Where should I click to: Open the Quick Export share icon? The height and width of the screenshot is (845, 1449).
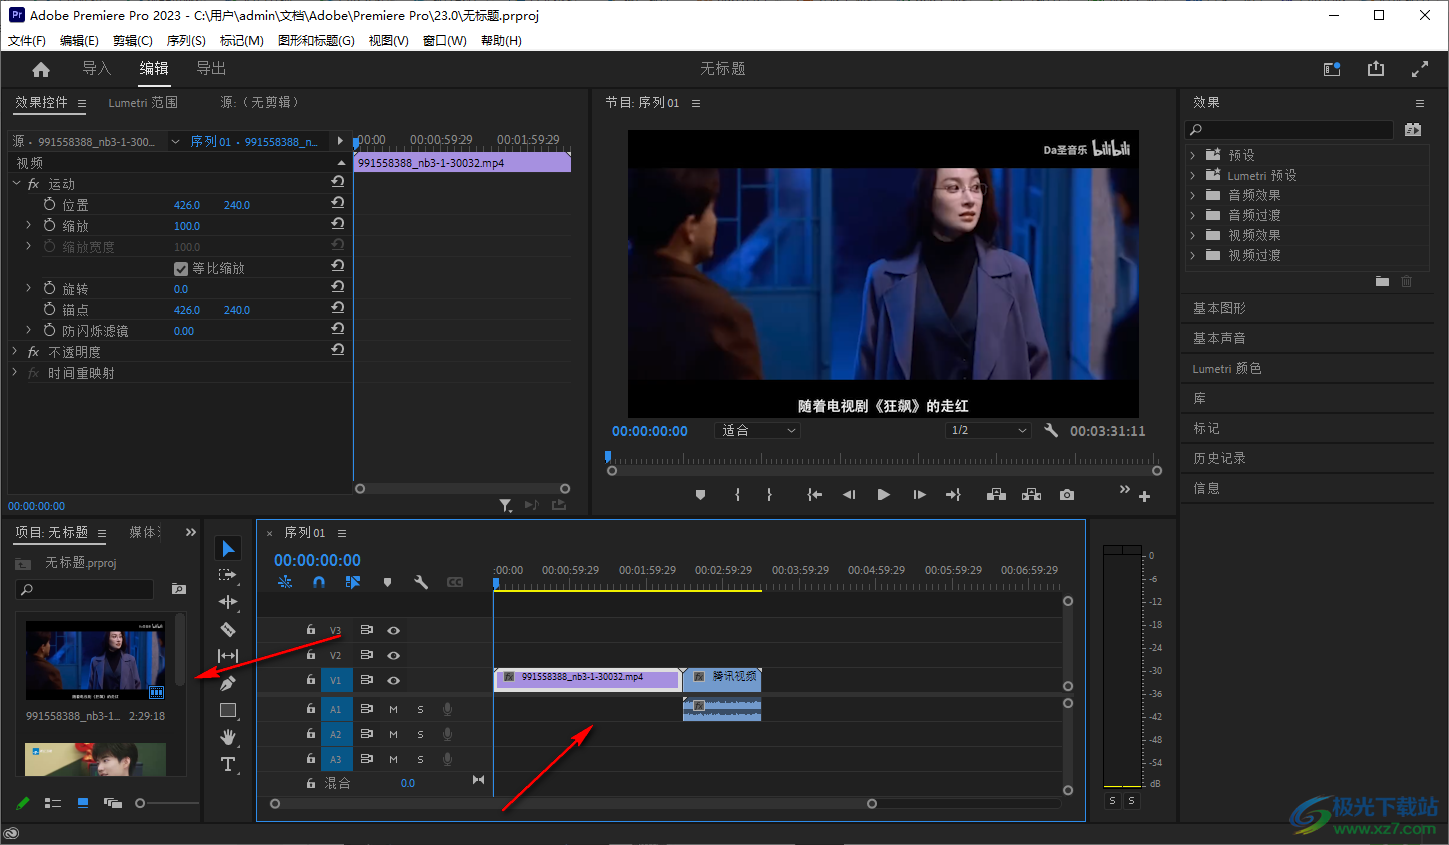point(1376,68)
